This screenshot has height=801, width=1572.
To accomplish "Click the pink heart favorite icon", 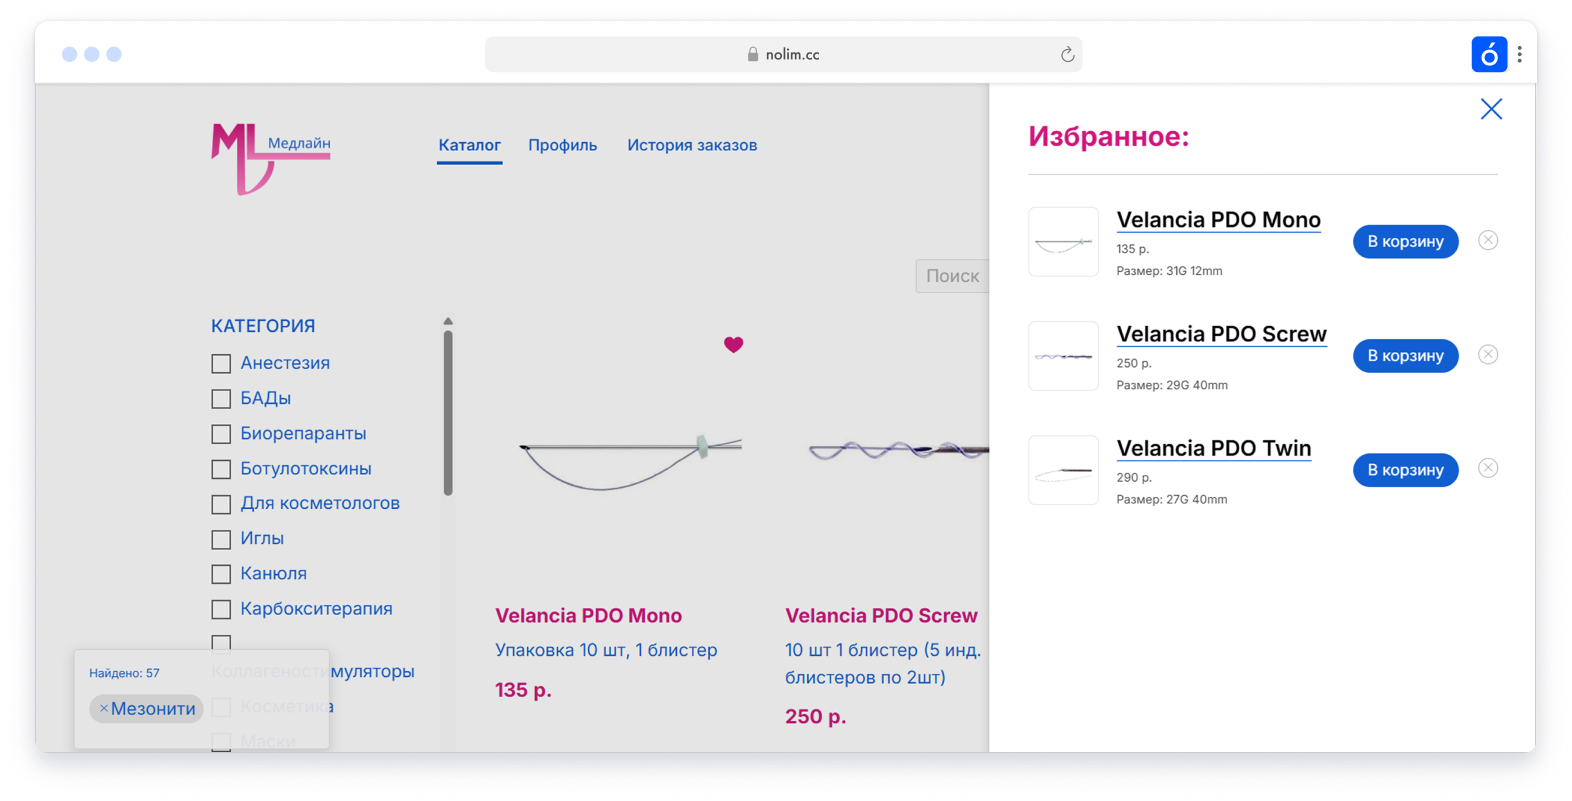I will tap(733, 344).
